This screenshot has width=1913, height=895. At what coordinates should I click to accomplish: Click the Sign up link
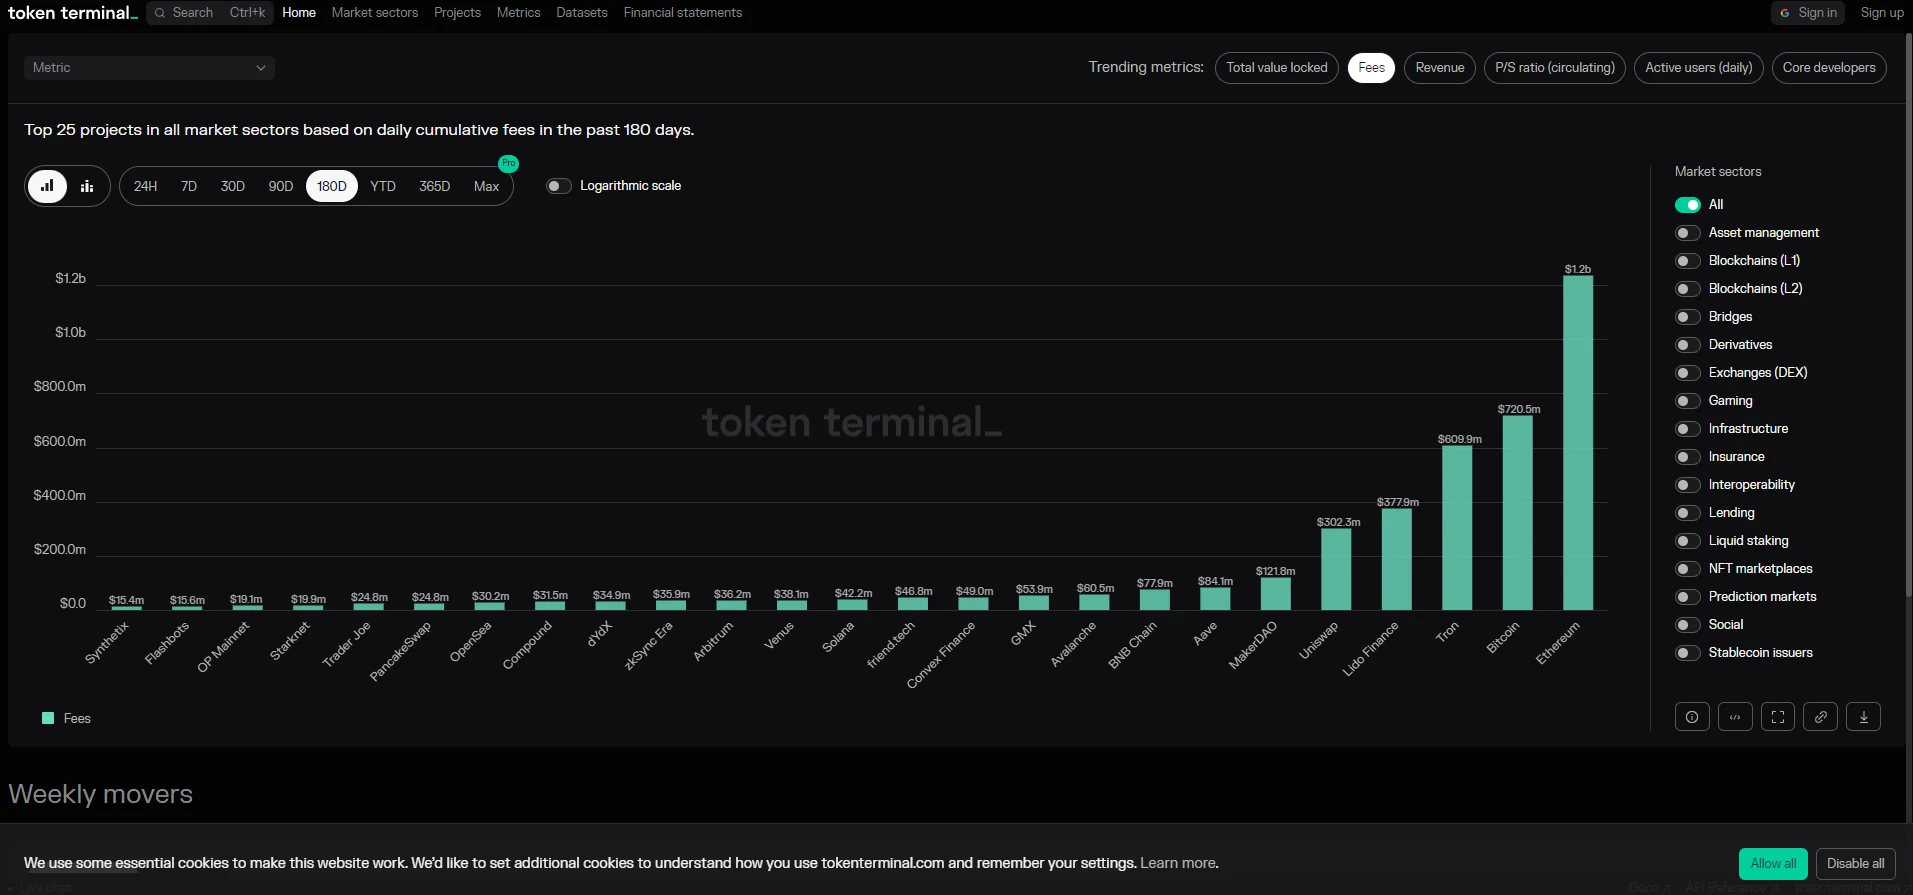(x=1882, y=13)
